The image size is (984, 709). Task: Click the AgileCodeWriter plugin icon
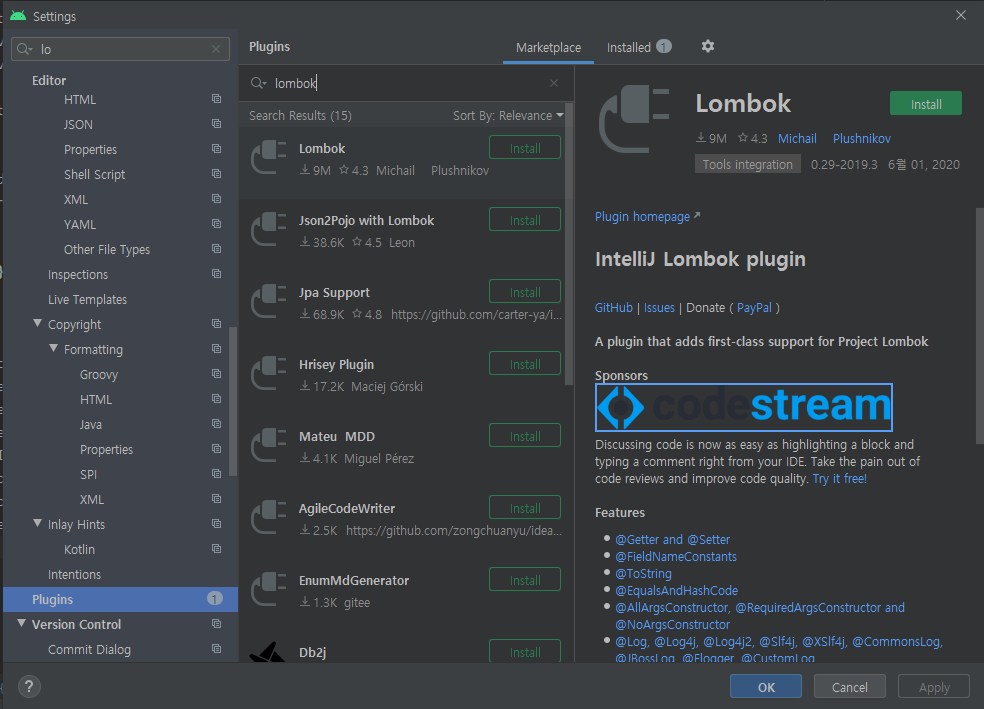(269, 518)
